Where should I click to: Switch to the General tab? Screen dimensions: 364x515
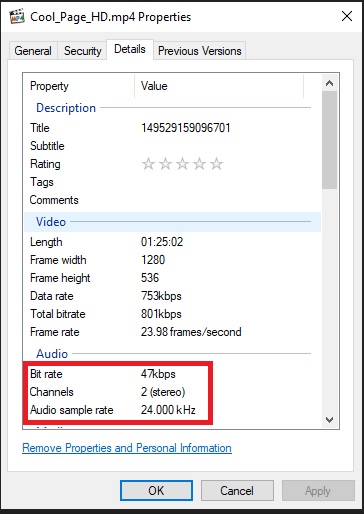coord(33,51)
